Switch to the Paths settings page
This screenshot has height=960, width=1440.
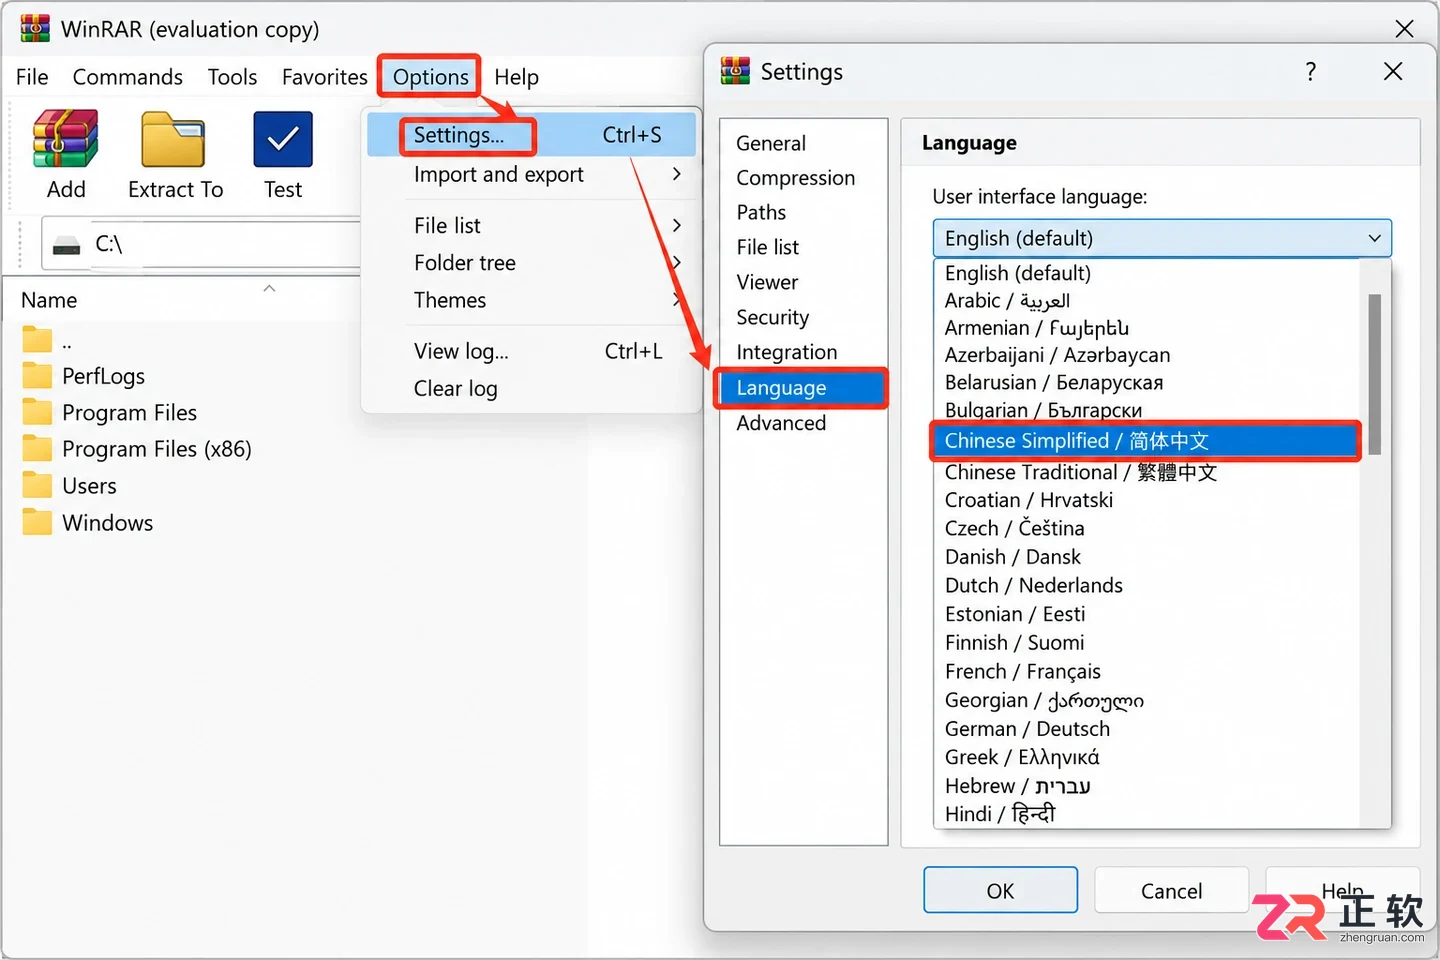tap(762, 212)
